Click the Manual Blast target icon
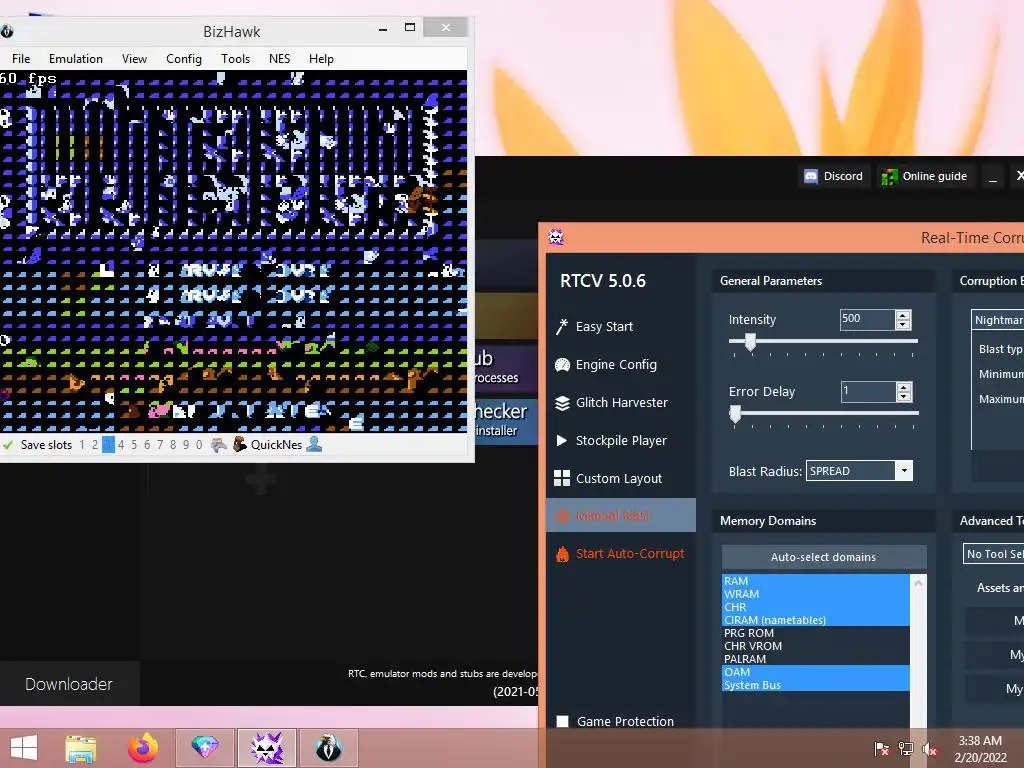The width and height of the screenshot is (1024, 768). point(562,516)
